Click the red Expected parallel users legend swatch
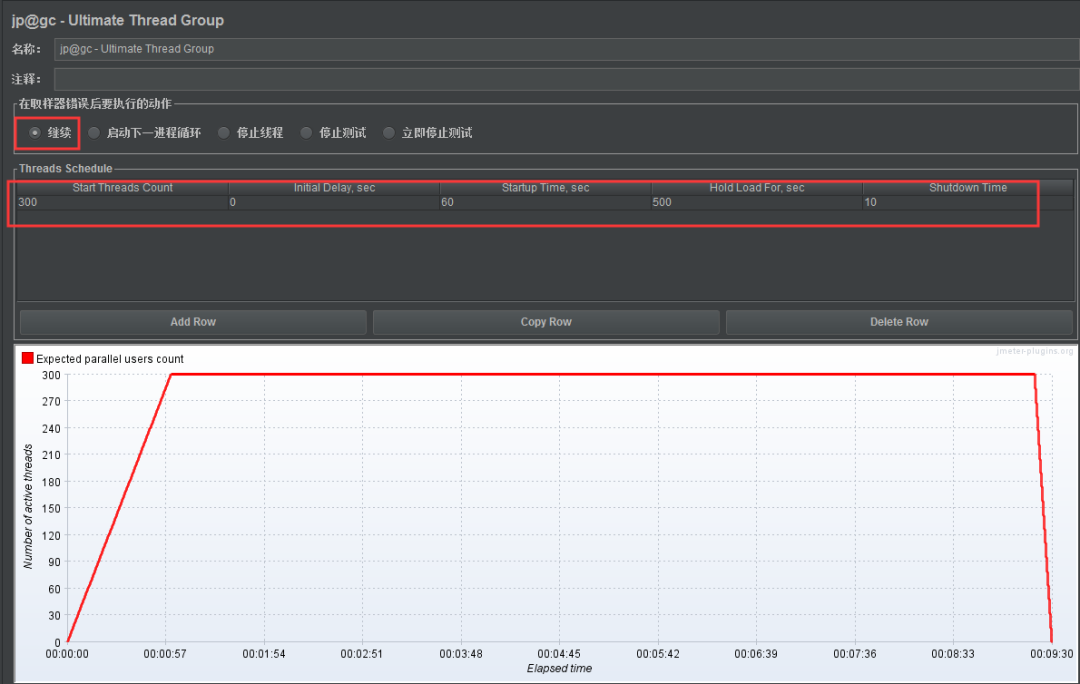1080x684 pixels. [x=28, y=358]
